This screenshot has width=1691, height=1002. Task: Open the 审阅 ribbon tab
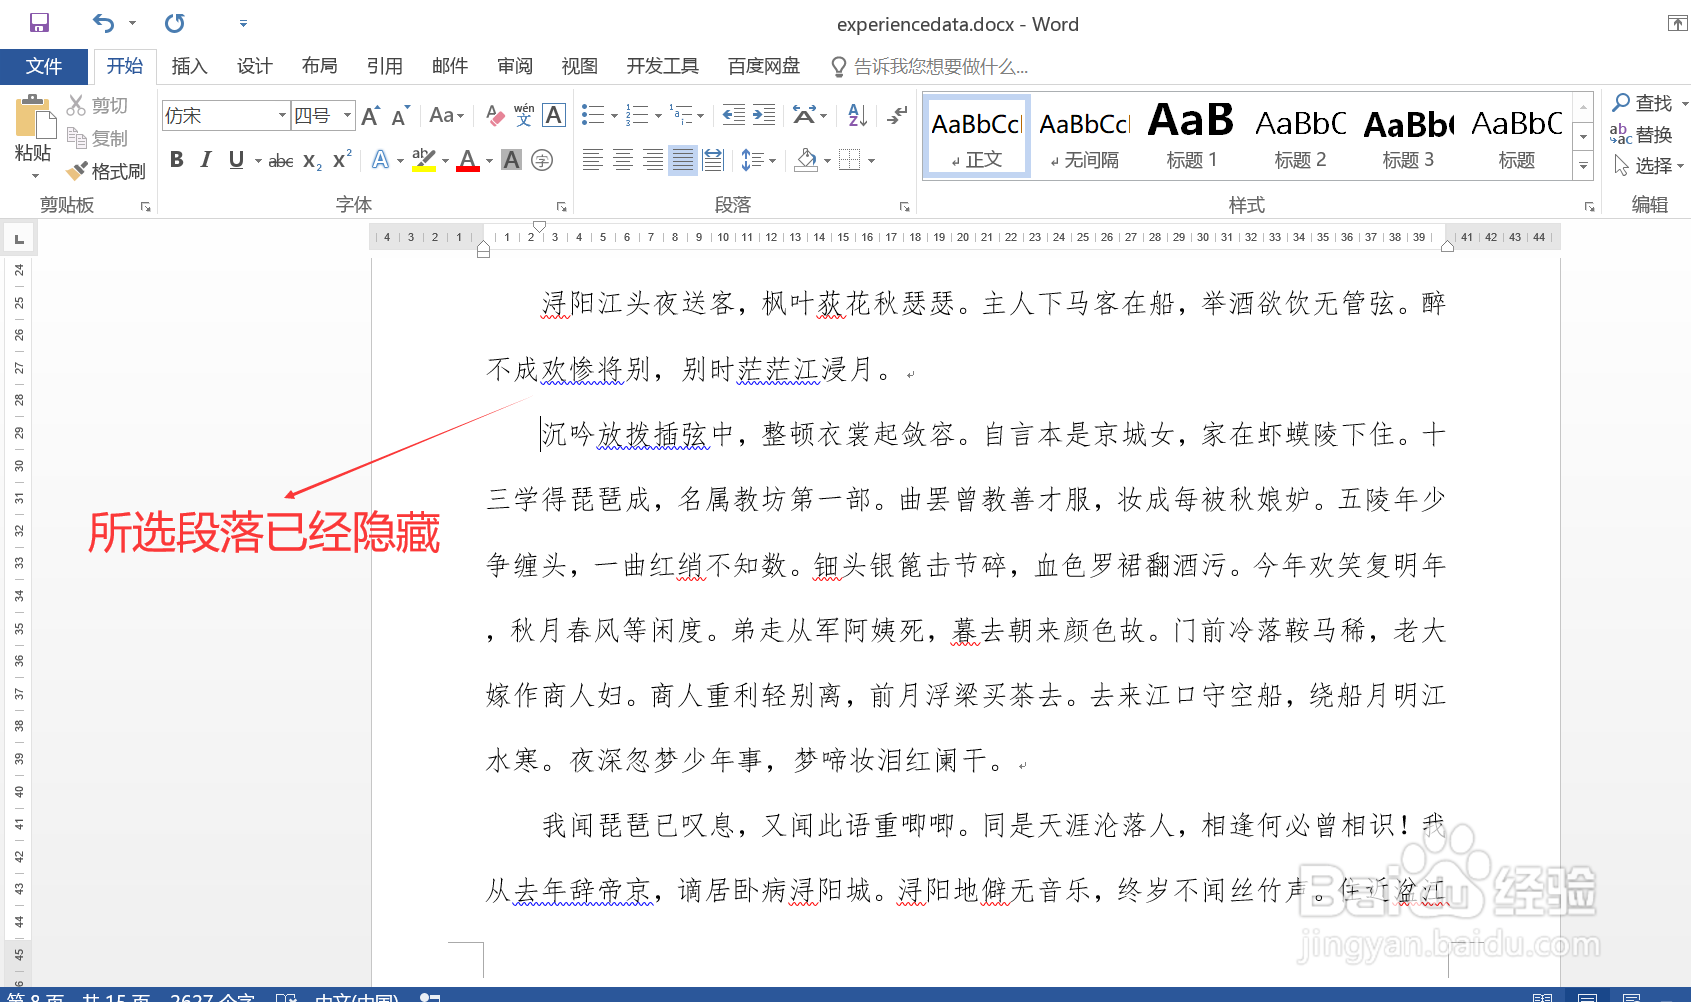514,66
